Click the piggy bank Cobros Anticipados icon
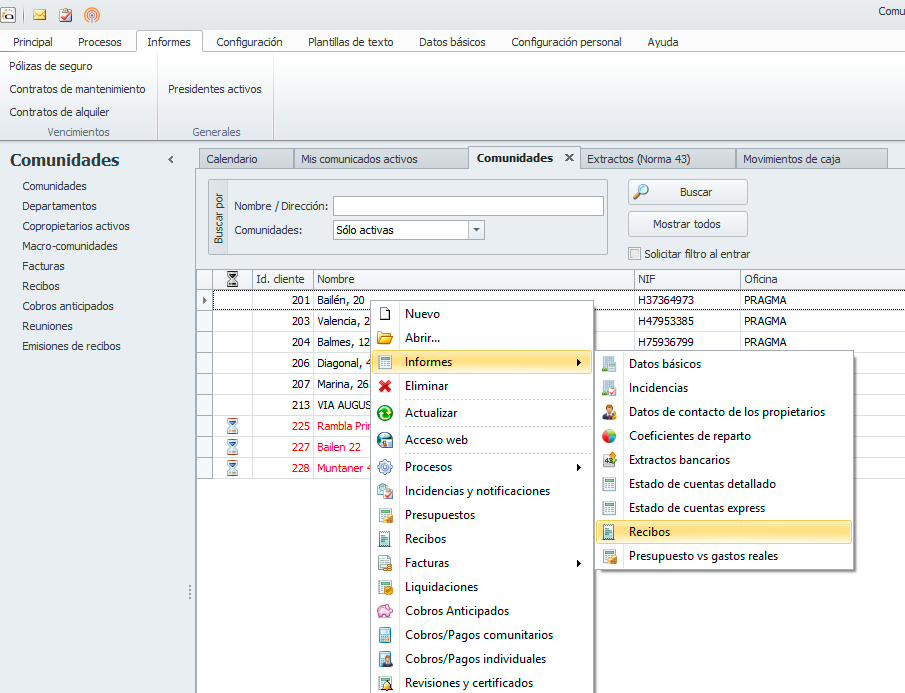The image size is (905, 693). pyautogui.click(x=385, y=611)
